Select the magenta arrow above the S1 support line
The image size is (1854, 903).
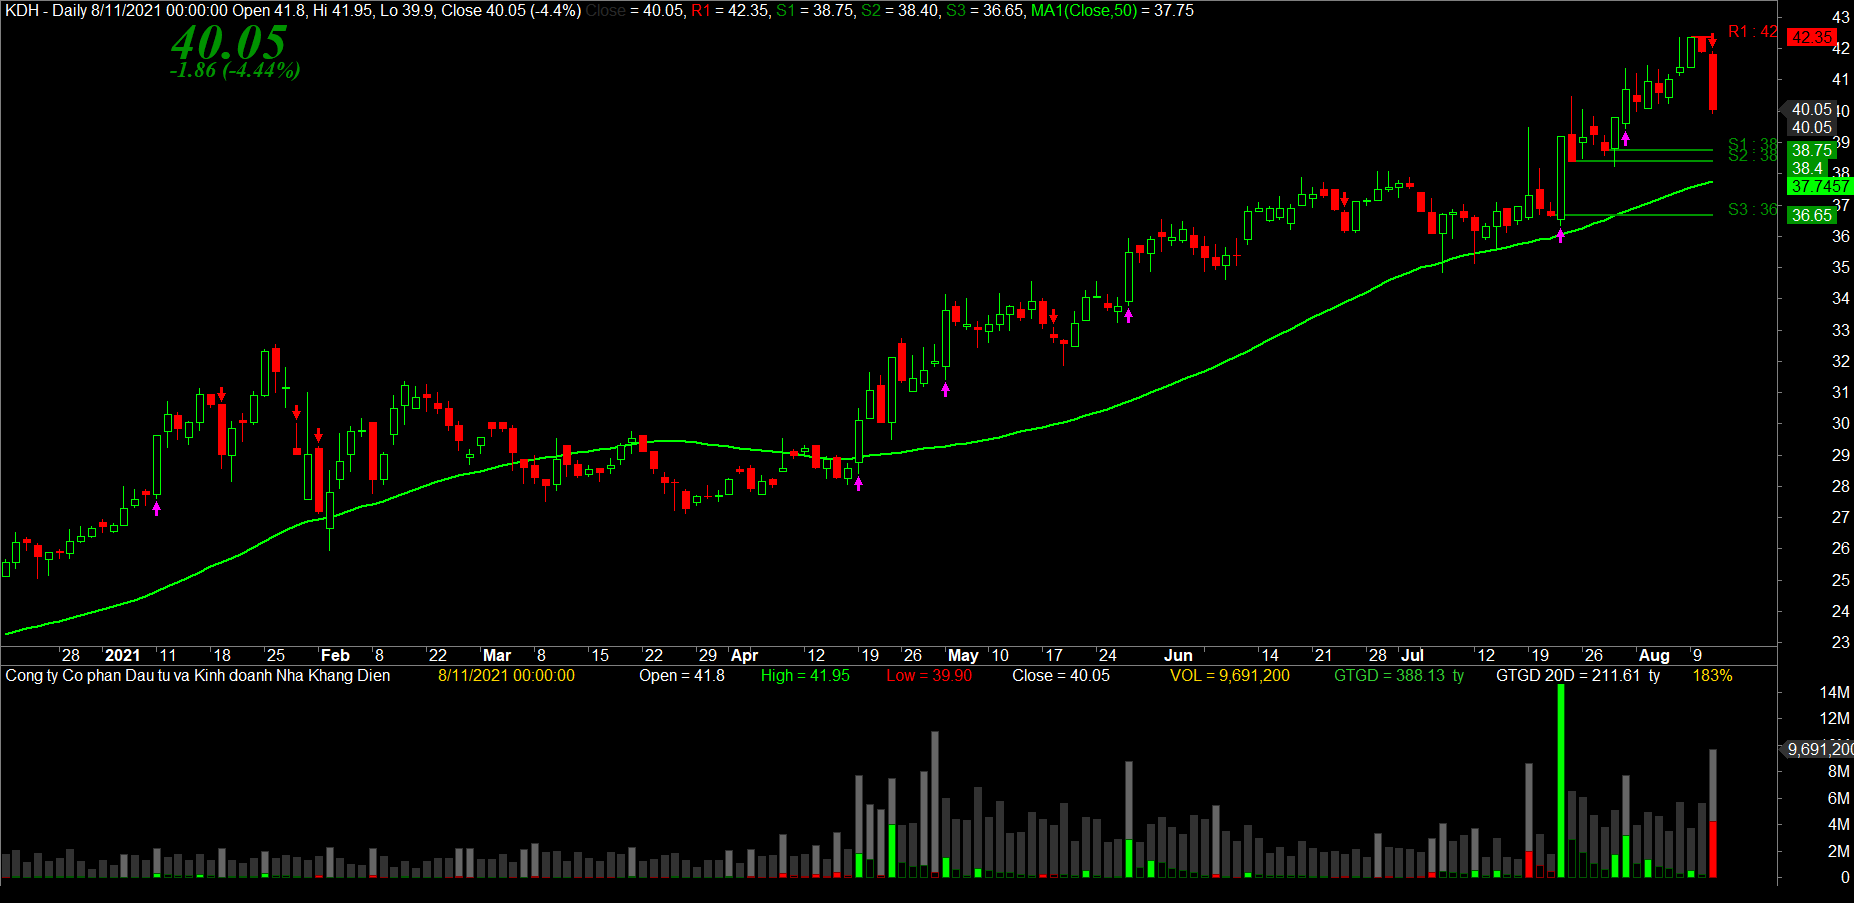pyautogui.click(x=1625, y=139)
